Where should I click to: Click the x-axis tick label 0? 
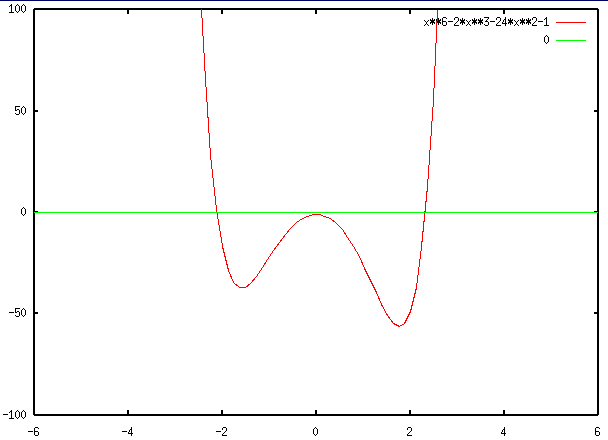tap(316, 431)
